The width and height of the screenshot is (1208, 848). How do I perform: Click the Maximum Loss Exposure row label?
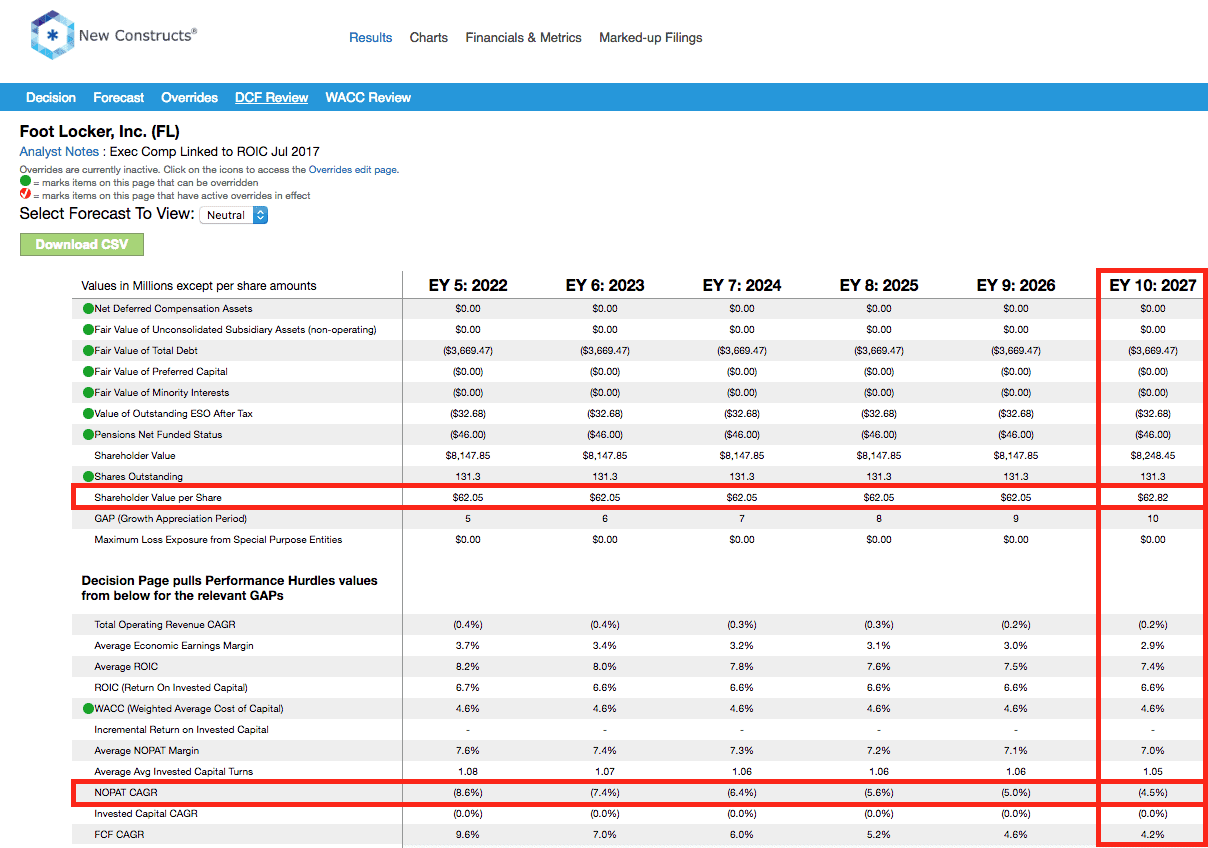[218, 540]
